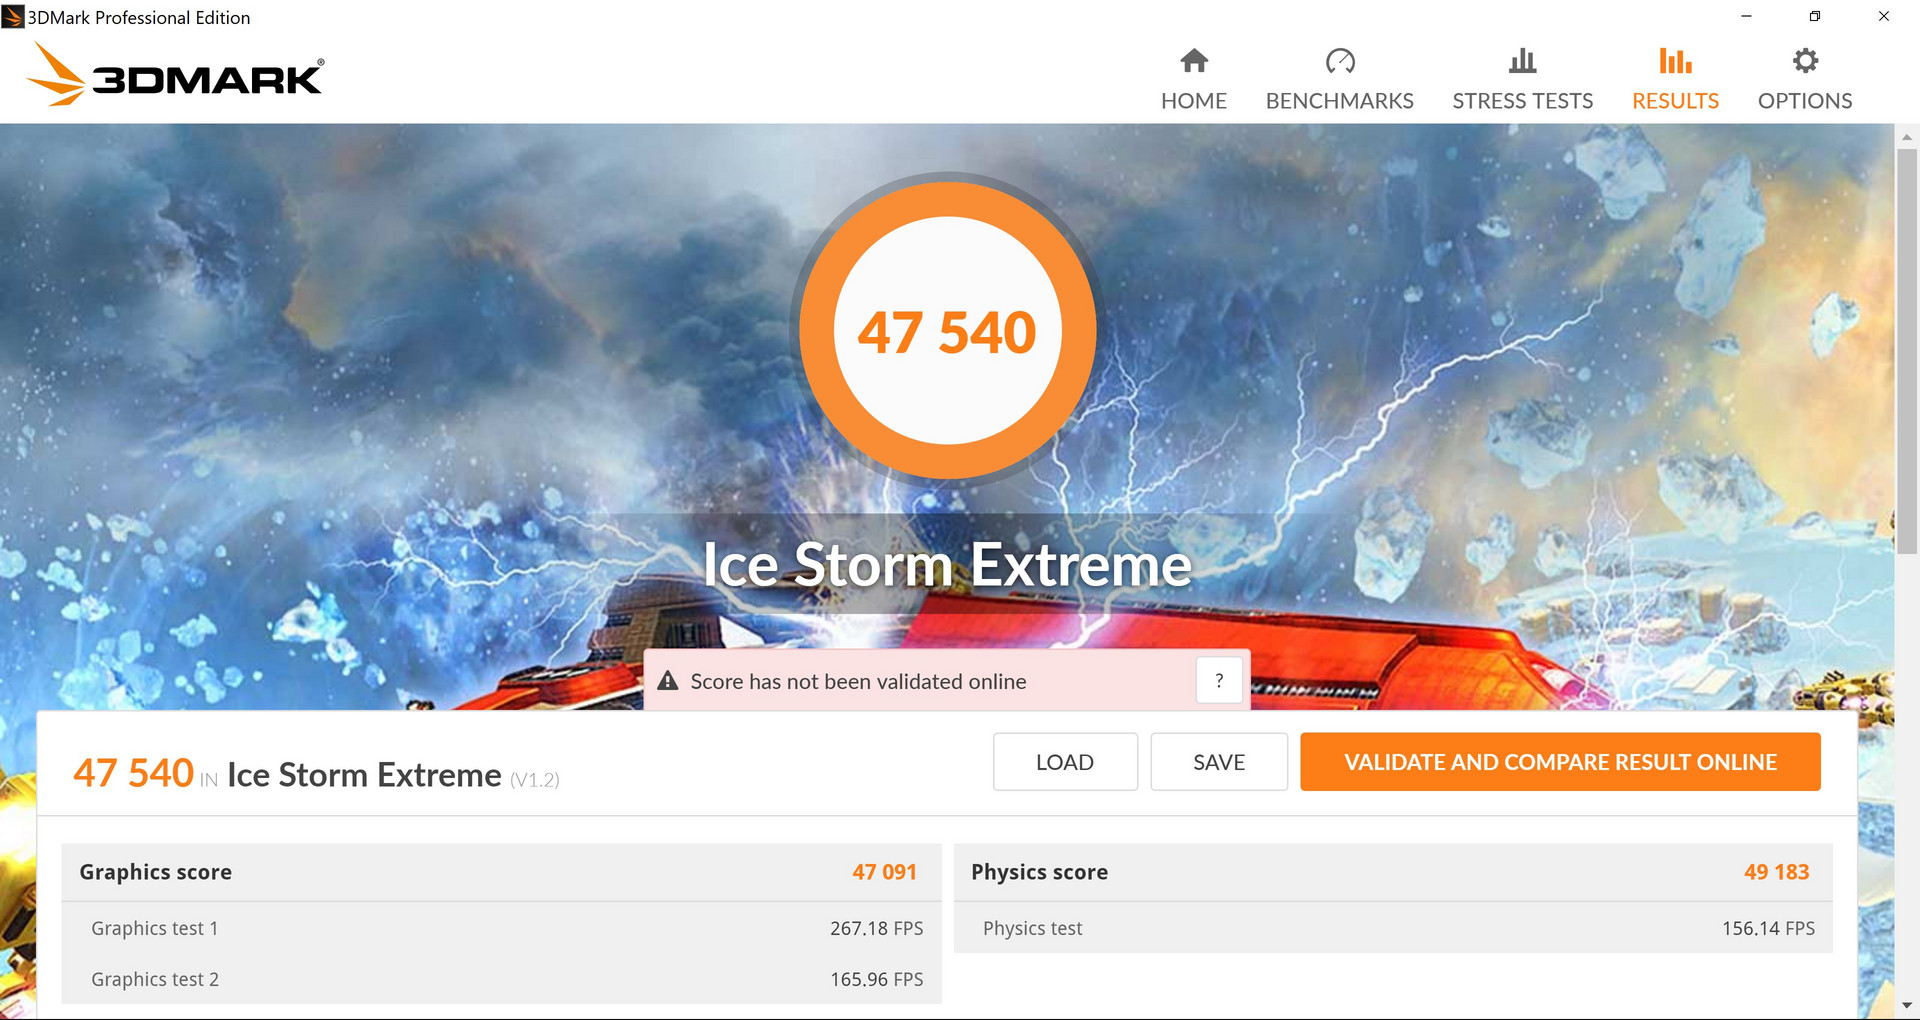Open the RESULTS tab label
Screen dimensions: 1920x1020
tap(1675, 101)
